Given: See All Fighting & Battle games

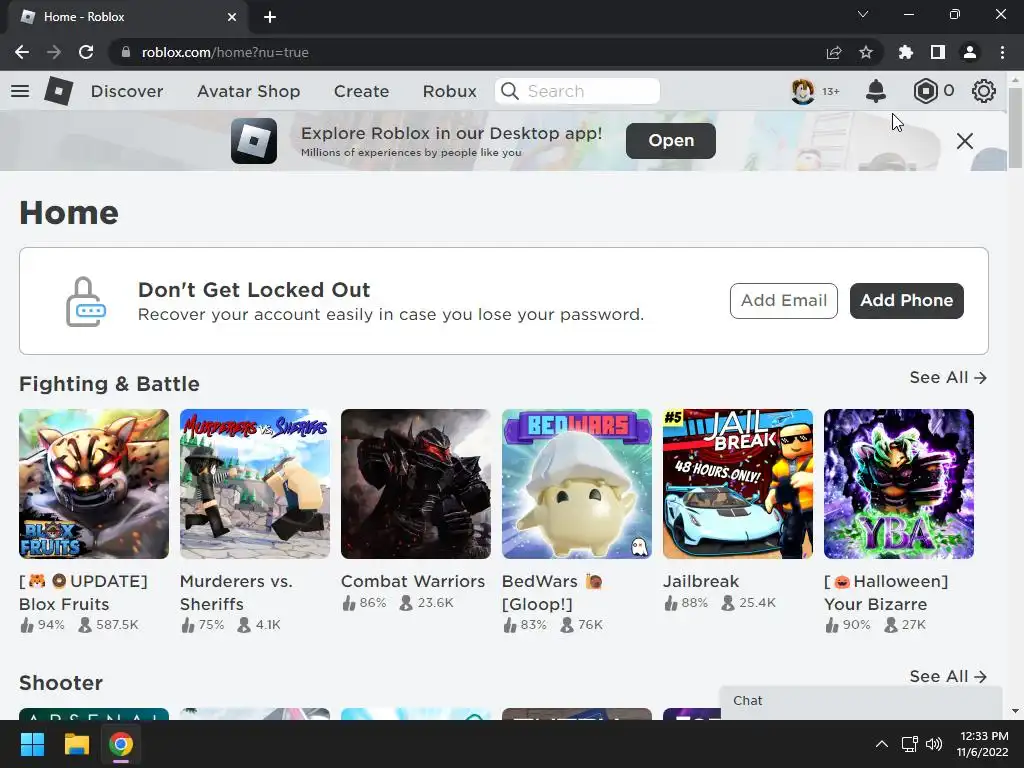Looking at the screenshot, I should point(948,377).
